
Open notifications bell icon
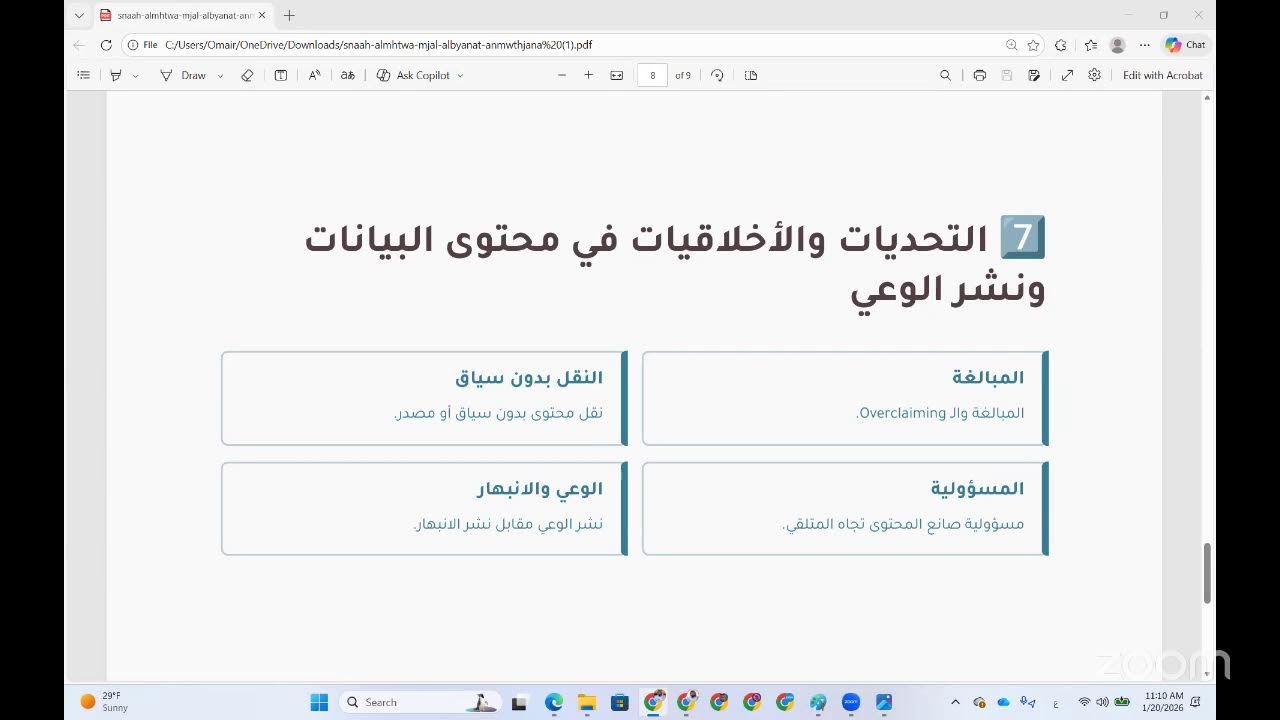tap(1196, 702)
